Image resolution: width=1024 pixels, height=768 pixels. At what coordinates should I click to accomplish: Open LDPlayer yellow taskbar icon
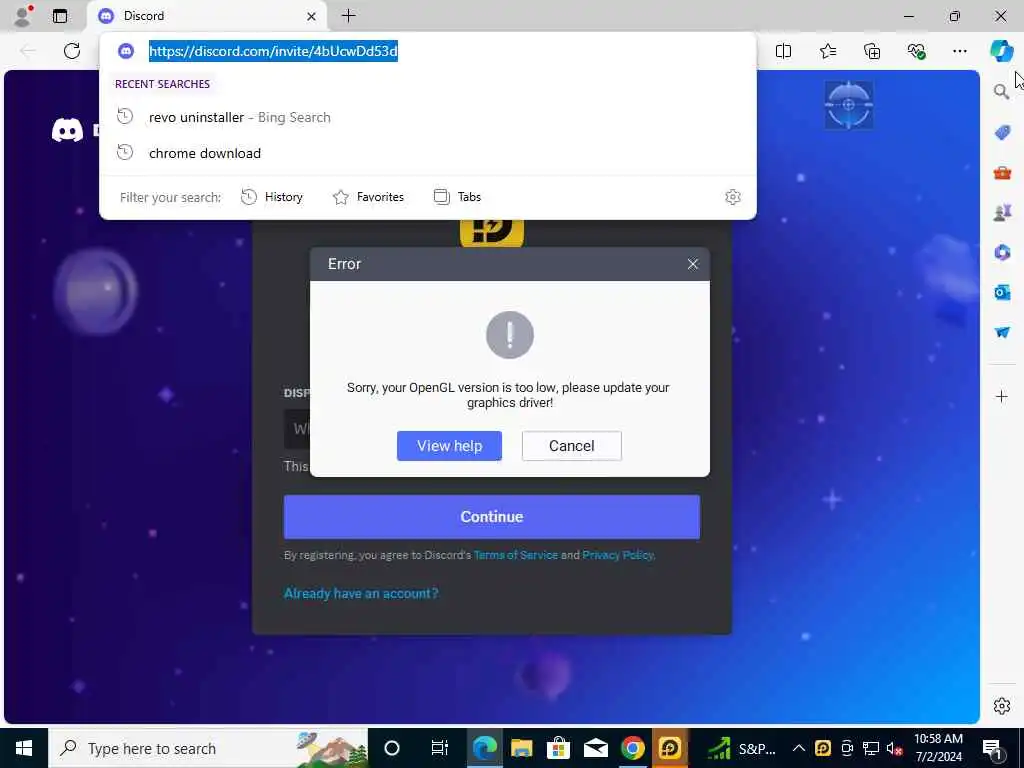pos(669,748)
